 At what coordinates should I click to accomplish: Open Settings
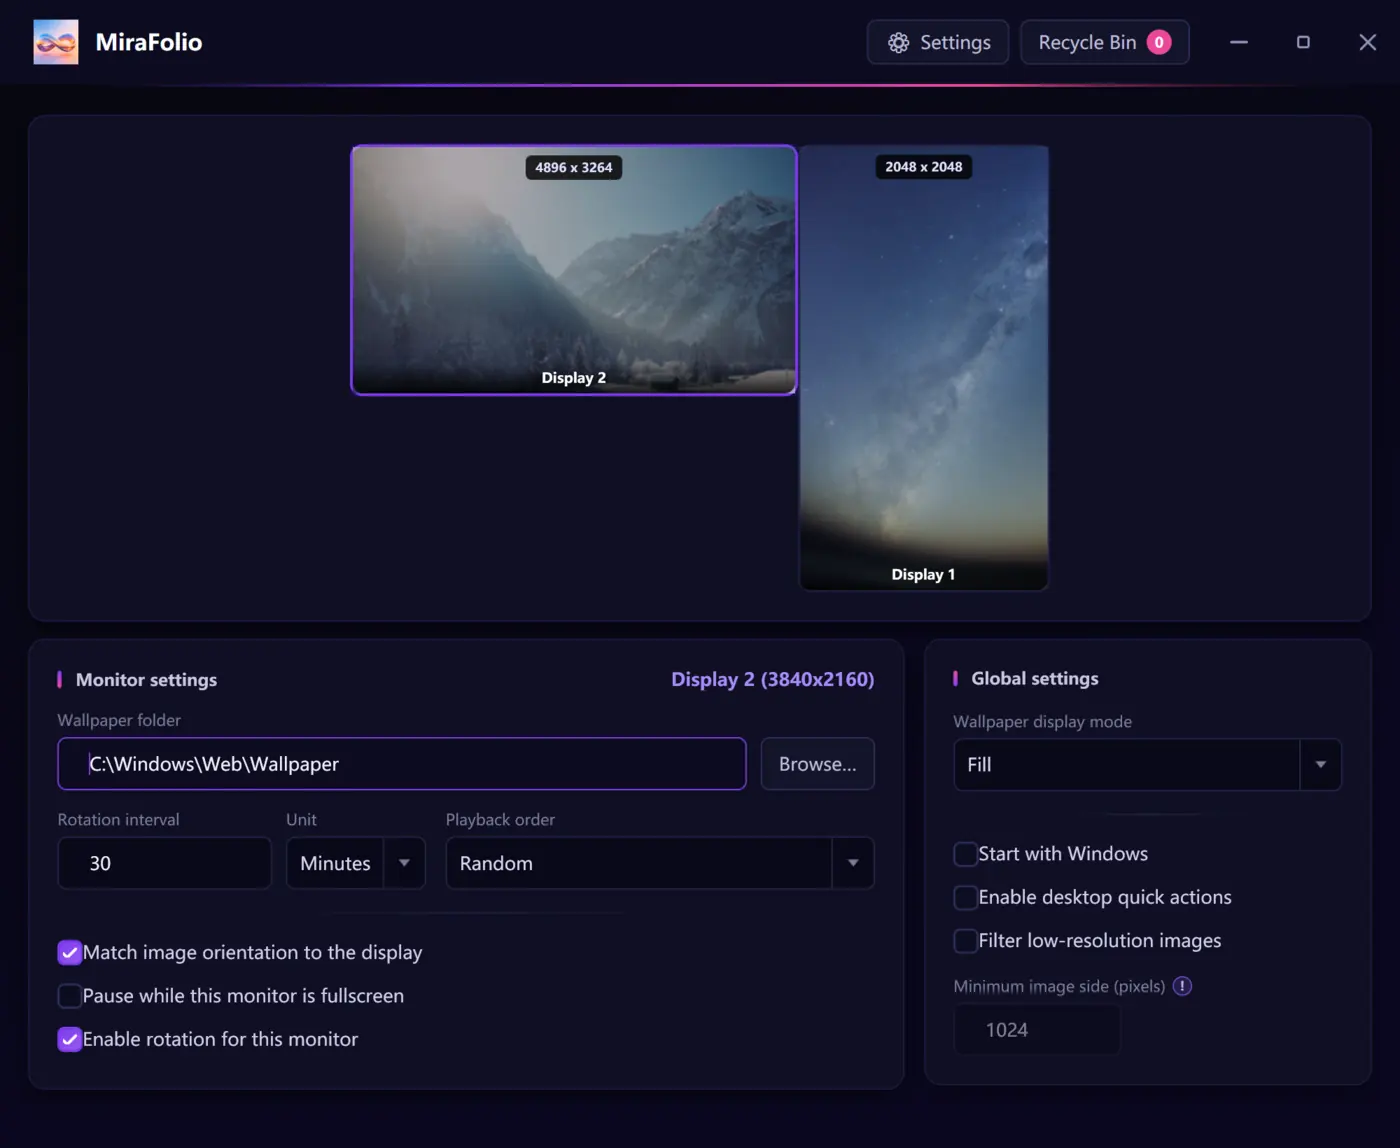(938, 42)
